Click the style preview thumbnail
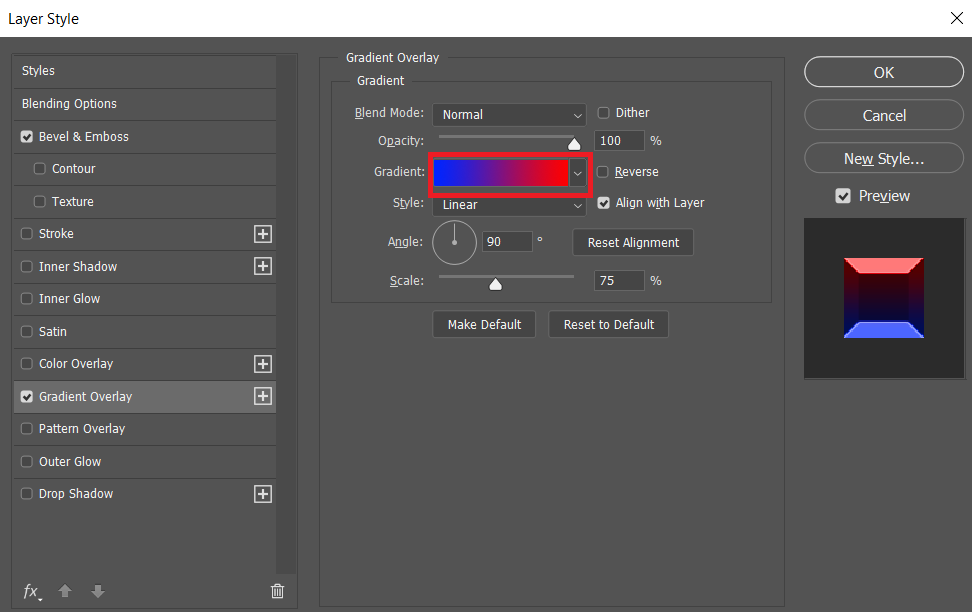 click(x=884, y=298)
